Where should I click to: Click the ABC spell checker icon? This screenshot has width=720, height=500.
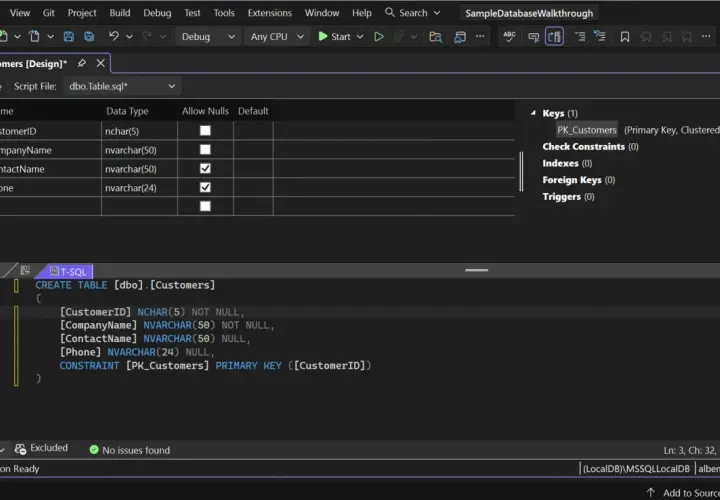509,37
